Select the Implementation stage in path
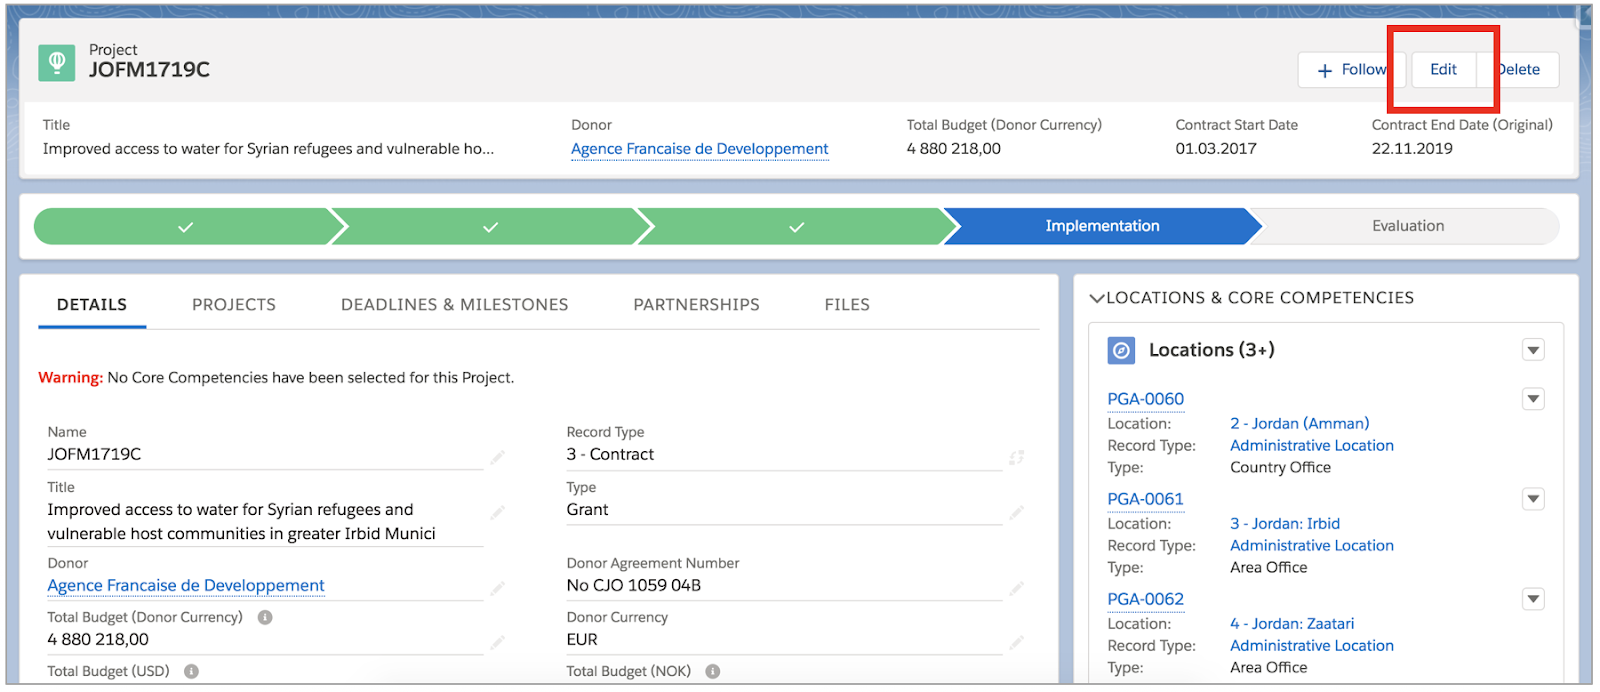The width and height of the screenshot is (1600, 692). tap(1102, 227)
